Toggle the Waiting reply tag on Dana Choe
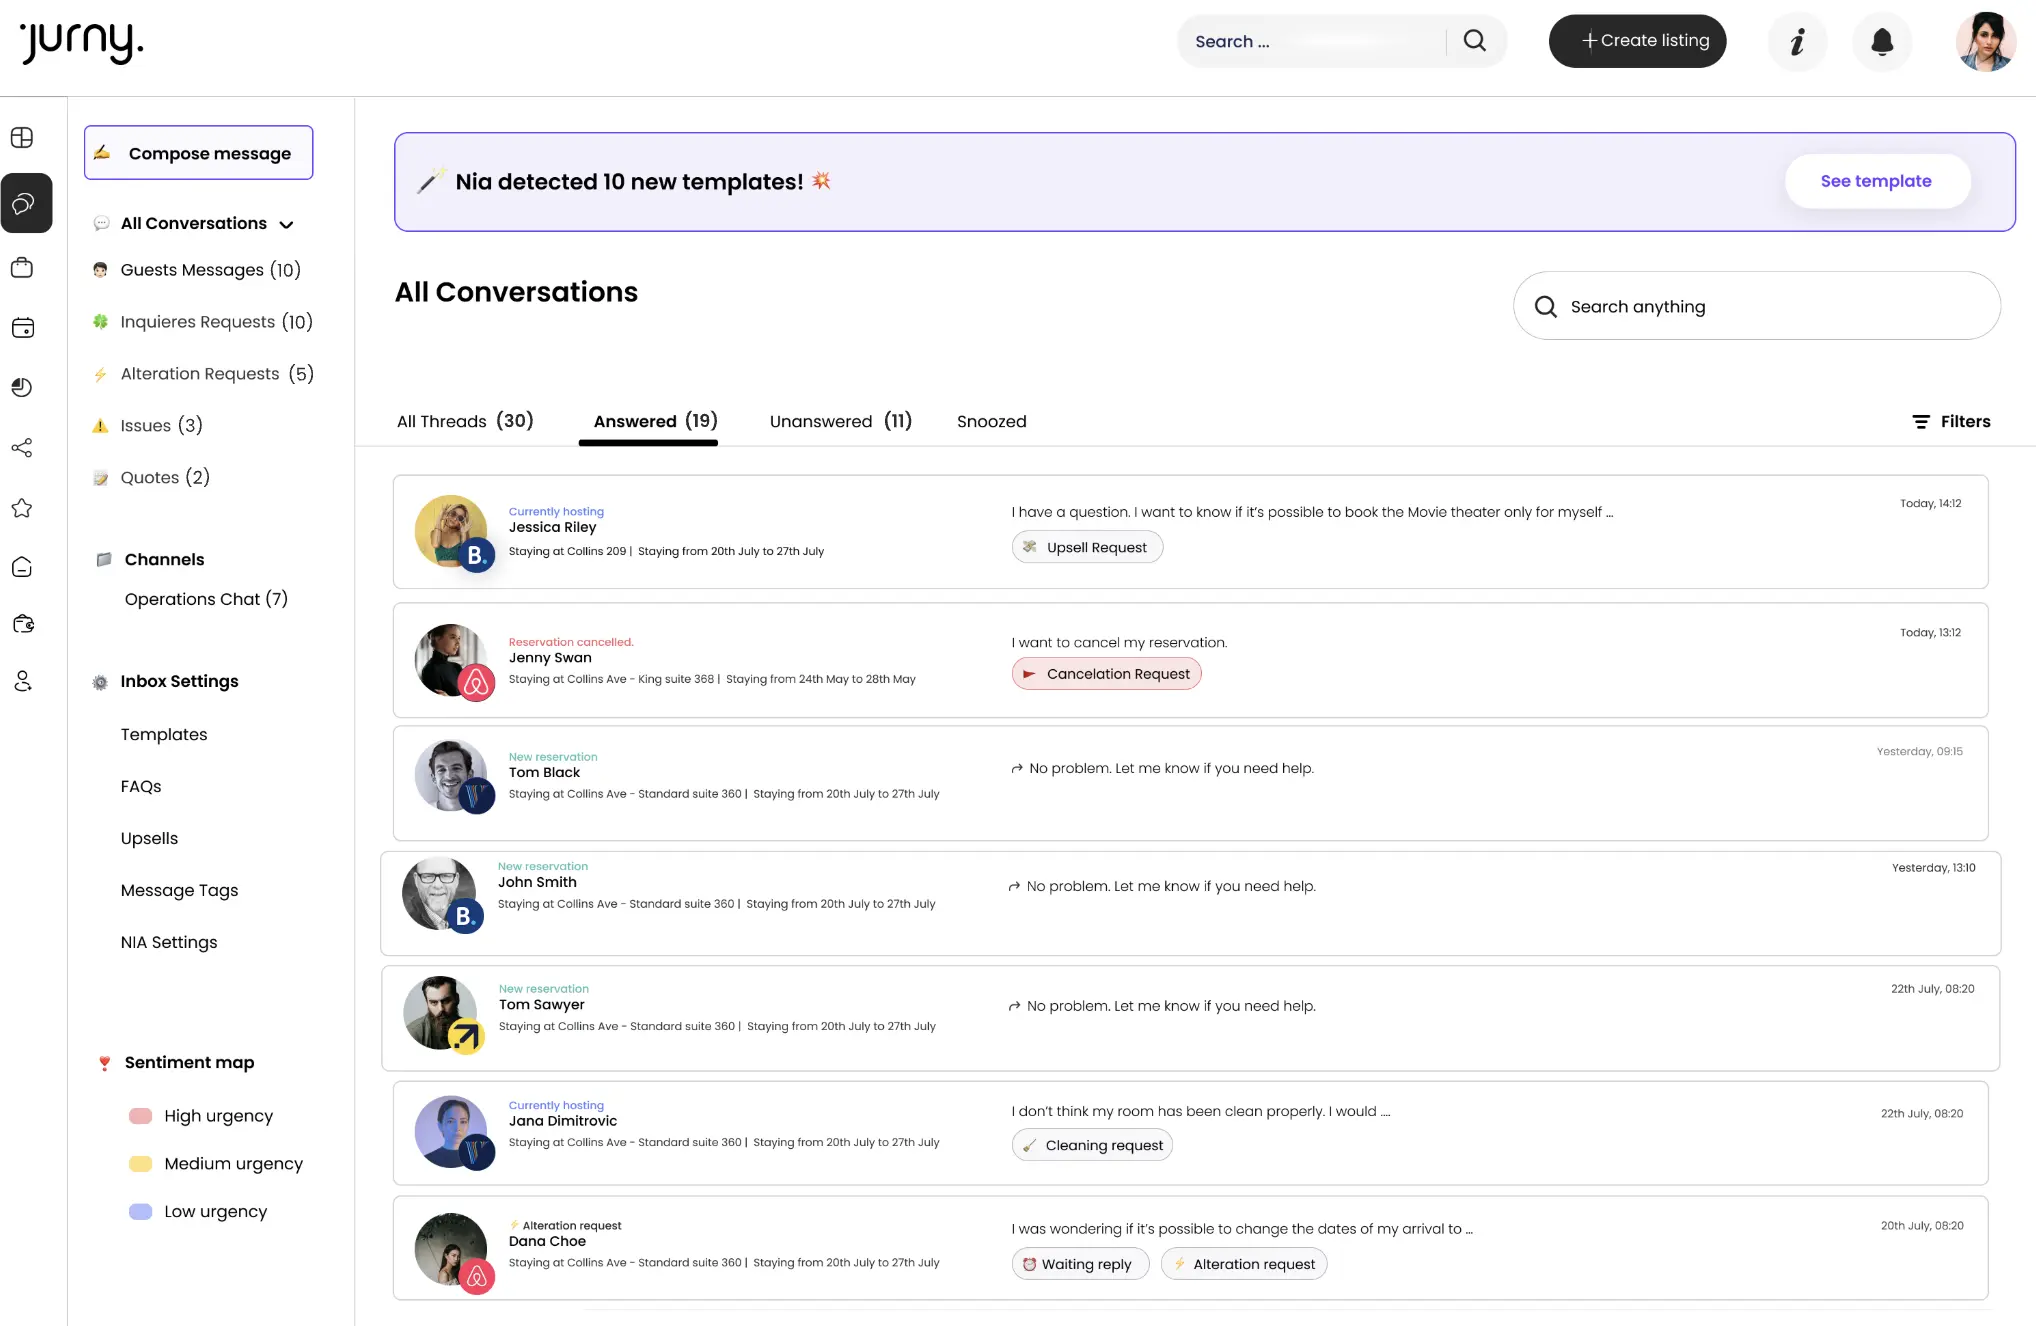2036x1326 pixels. click(x=1080, y=1263)
